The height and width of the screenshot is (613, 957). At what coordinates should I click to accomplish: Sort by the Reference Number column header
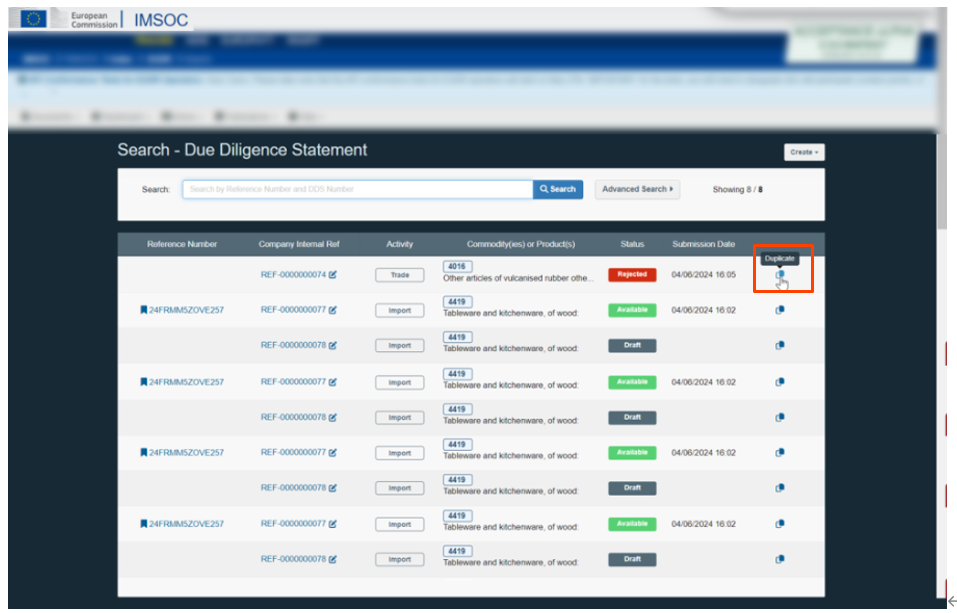pos(182,244)
